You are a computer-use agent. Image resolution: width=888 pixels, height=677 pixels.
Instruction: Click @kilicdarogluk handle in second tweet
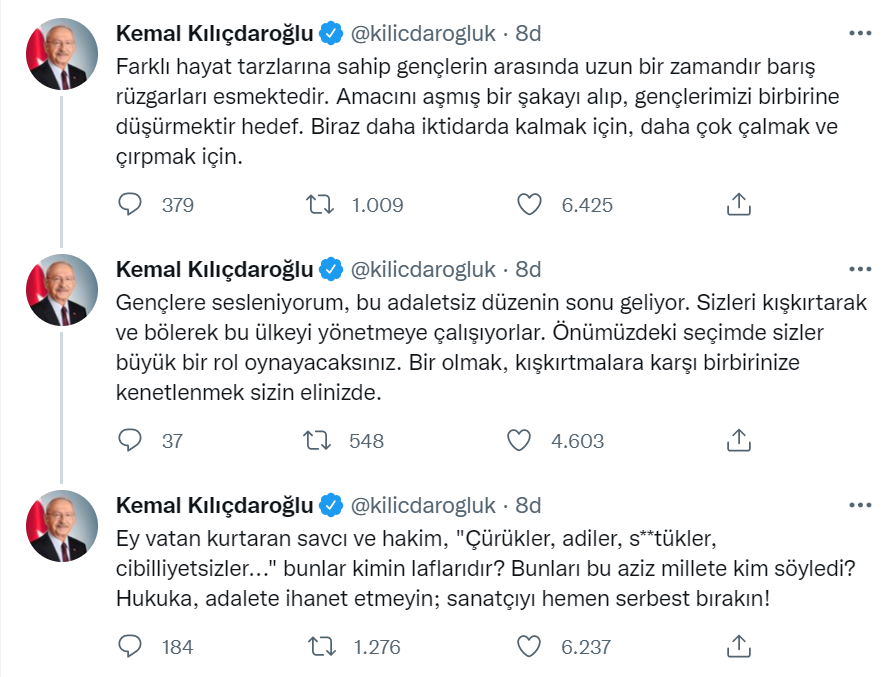[x=422, y=269]
